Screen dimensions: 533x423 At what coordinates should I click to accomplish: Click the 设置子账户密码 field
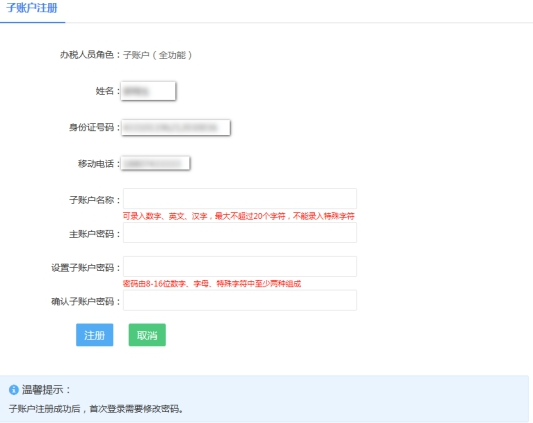[240, 267]
